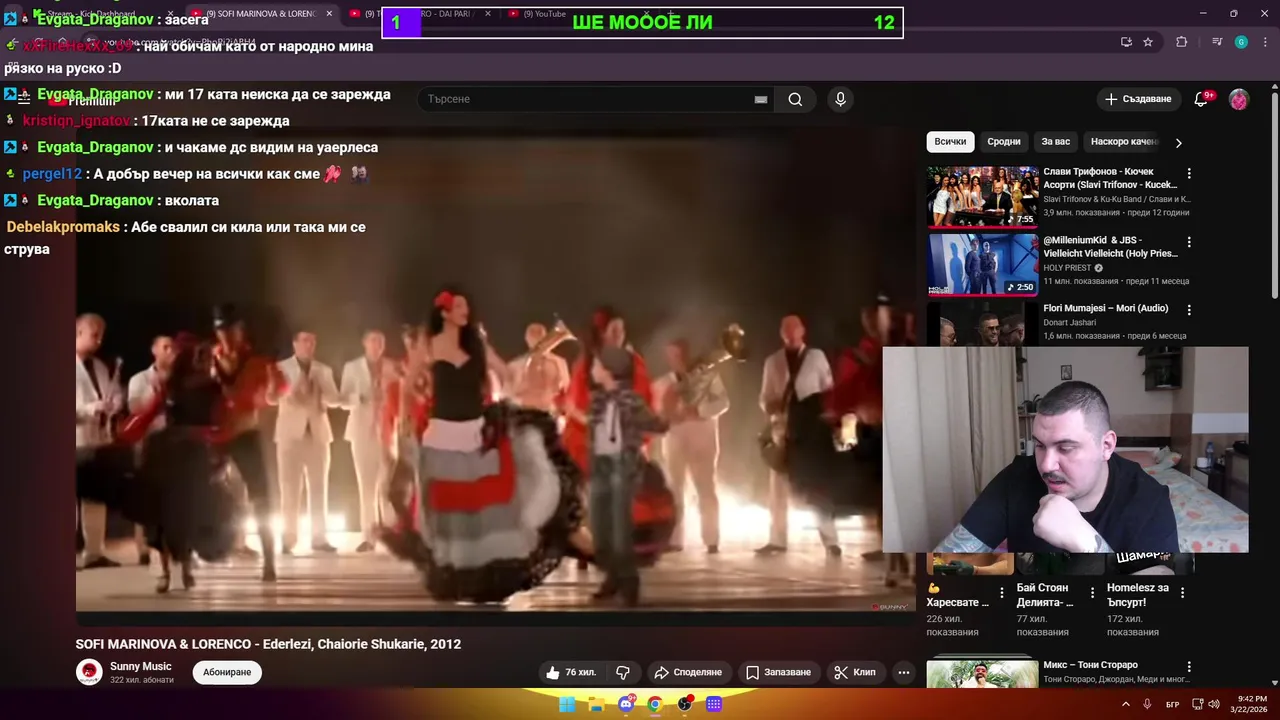Open Google Chrome from the taskbar

[x=655, y=704]
